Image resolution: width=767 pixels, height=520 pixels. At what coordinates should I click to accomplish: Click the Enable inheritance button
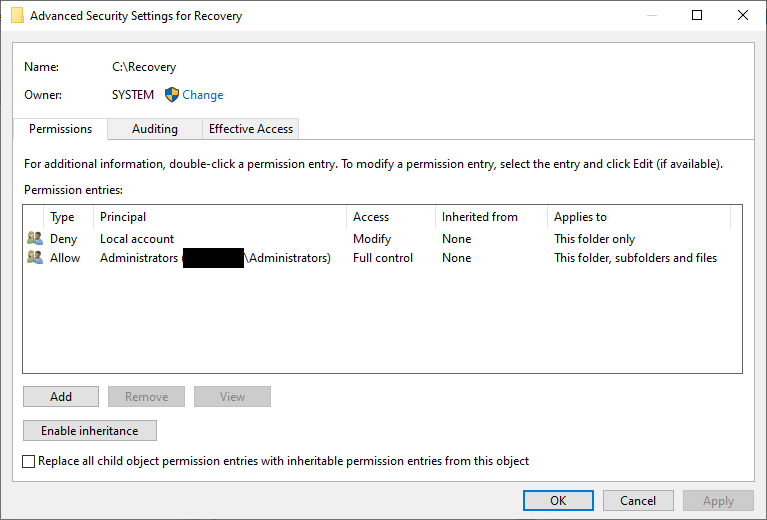89,431
